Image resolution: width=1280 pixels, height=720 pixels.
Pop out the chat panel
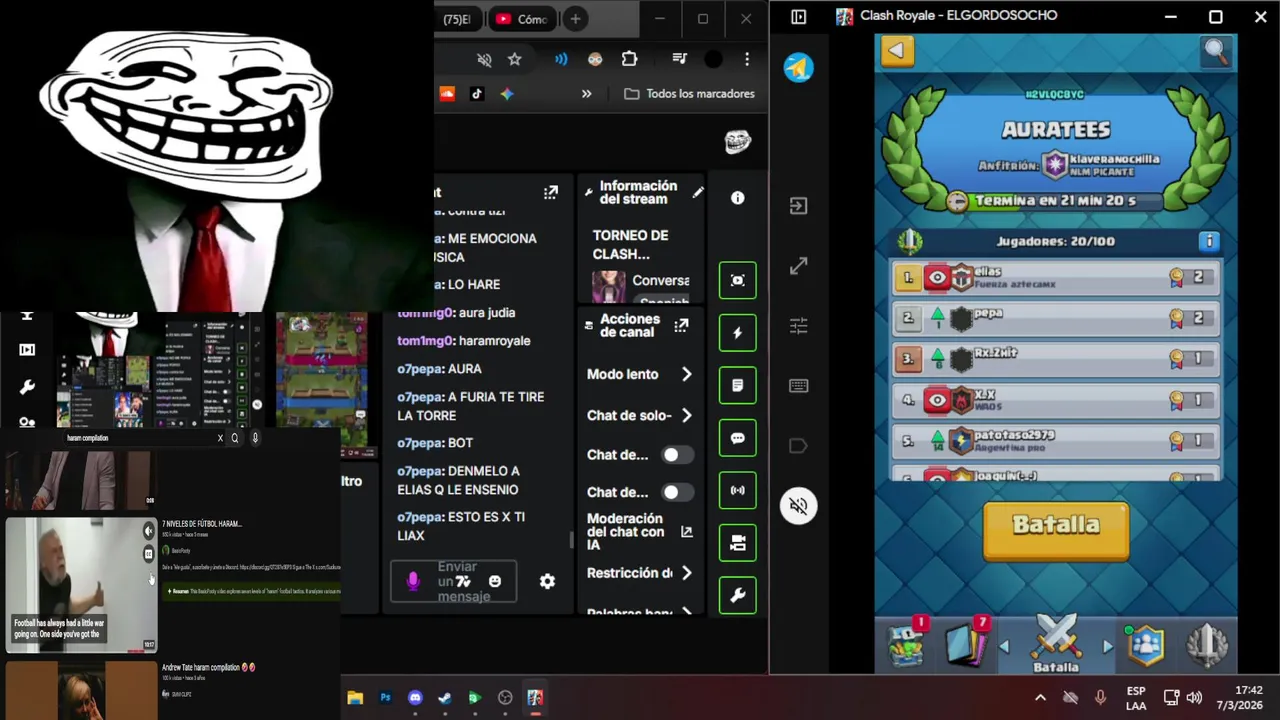(550, 192)
